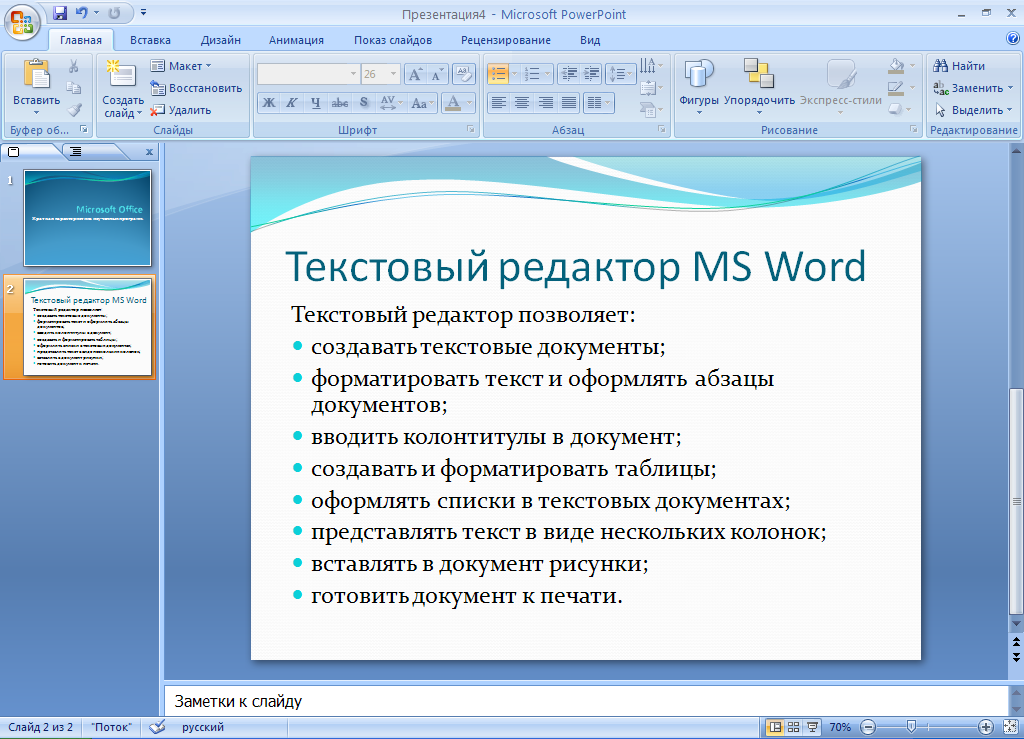Switch to the Анимация tab
Screen dimensions: 1024x739
pyautogui.click(x=296, y=40)
